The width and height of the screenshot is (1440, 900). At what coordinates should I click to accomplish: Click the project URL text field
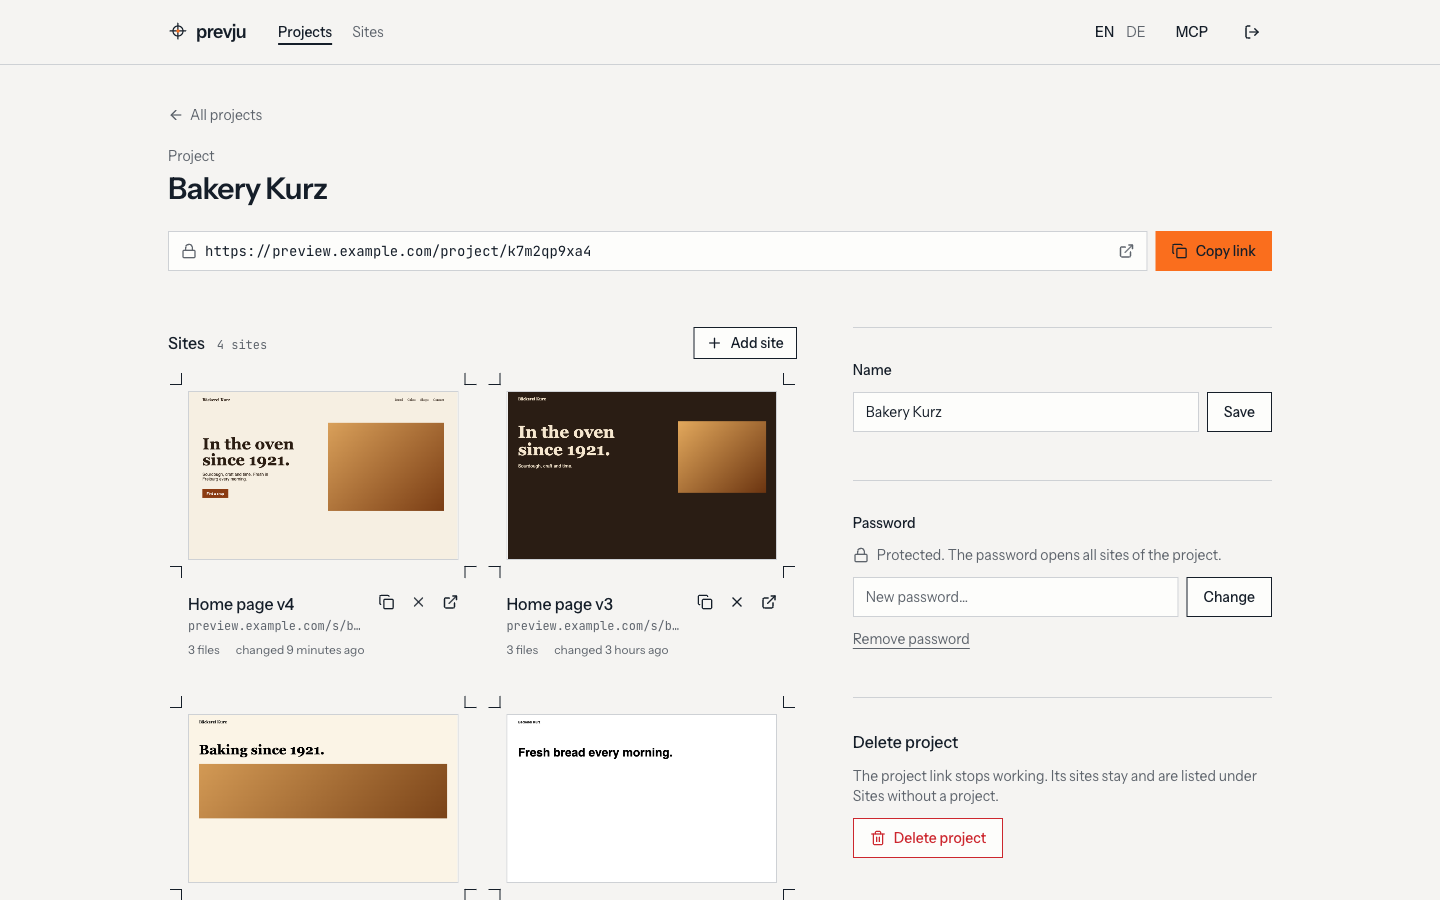[x=658, y=251]
